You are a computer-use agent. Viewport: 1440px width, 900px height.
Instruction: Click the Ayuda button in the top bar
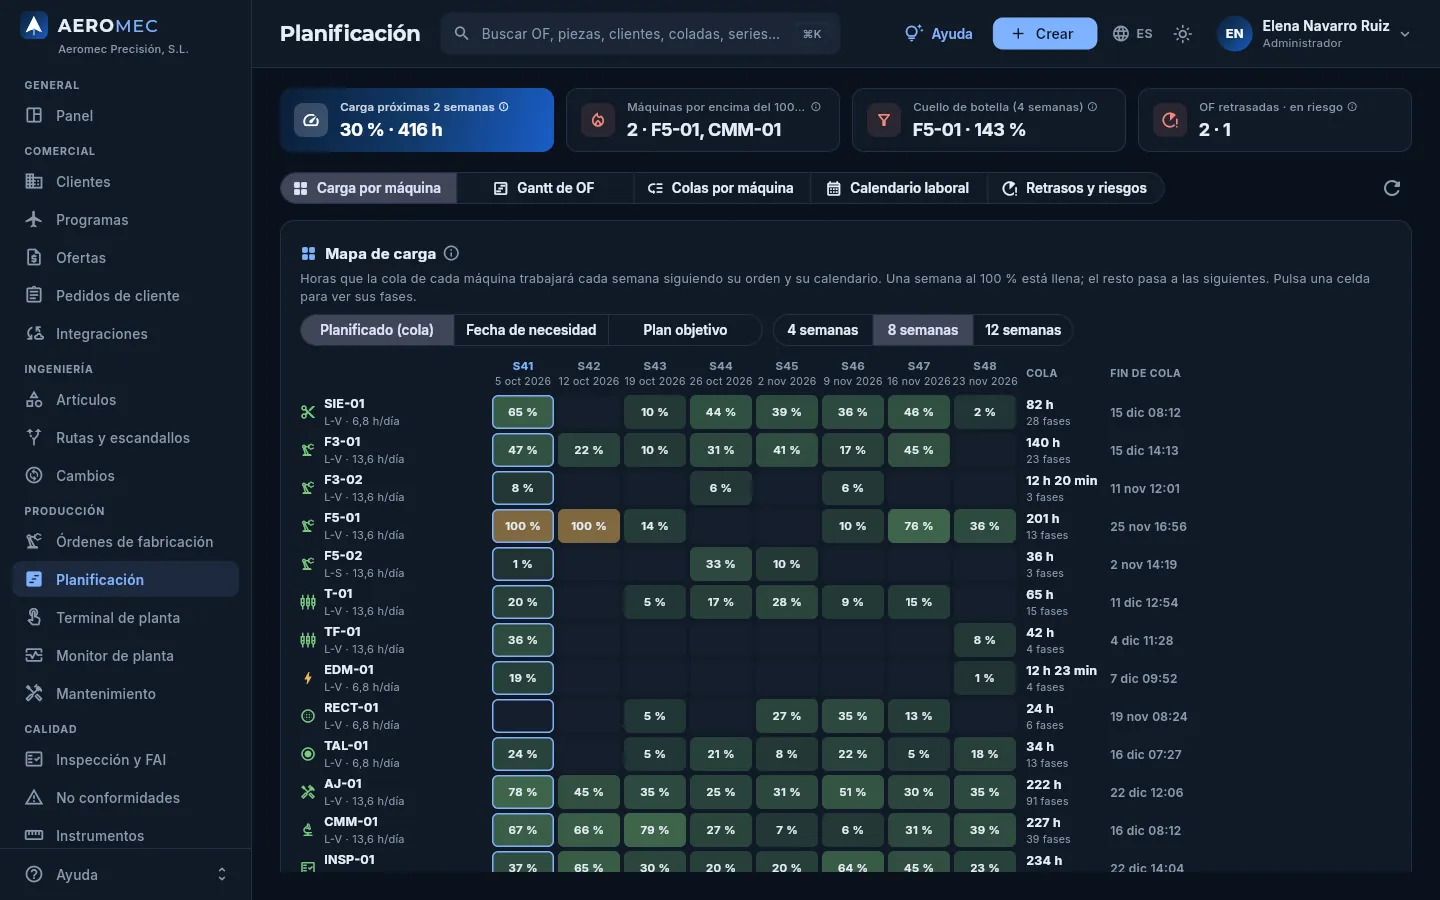pyautogui.click(x=938, y=34)
